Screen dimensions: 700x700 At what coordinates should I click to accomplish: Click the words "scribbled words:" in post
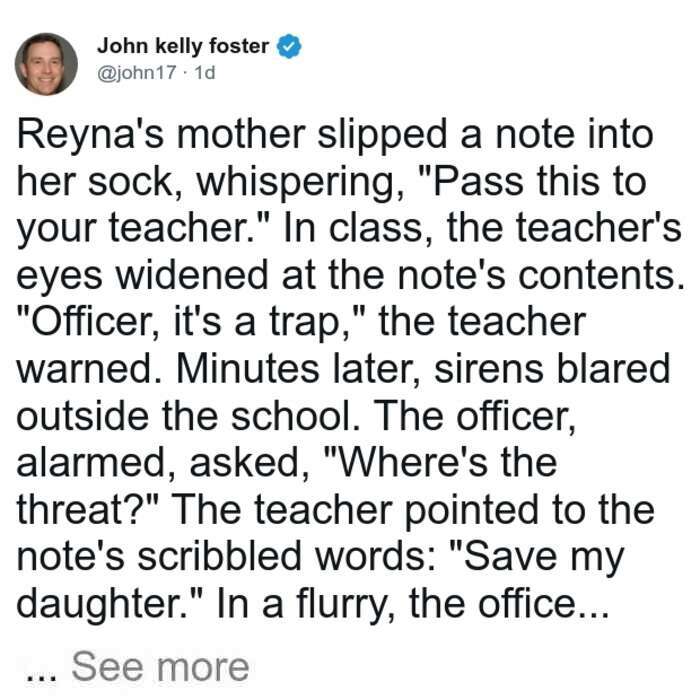pos(286,556)
